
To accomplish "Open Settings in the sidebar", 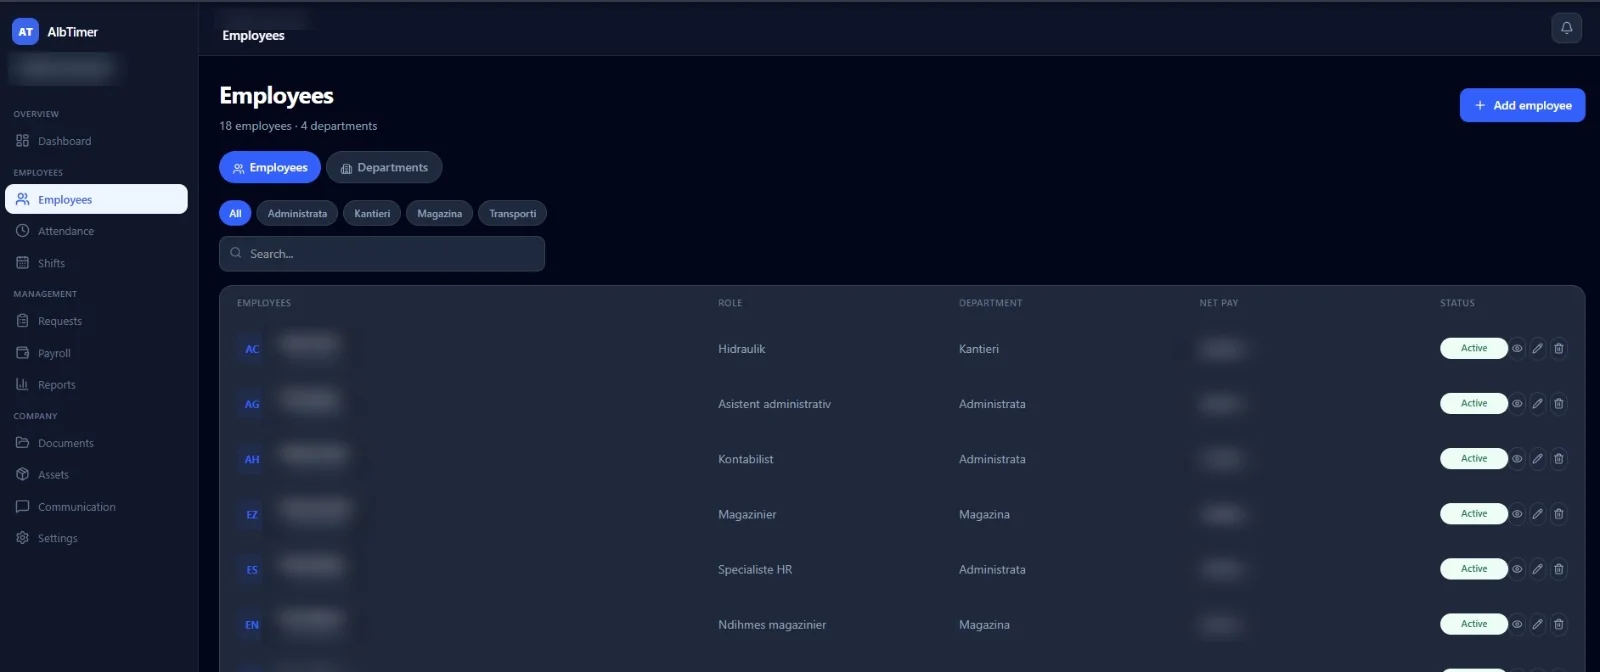I will [96, 538].
